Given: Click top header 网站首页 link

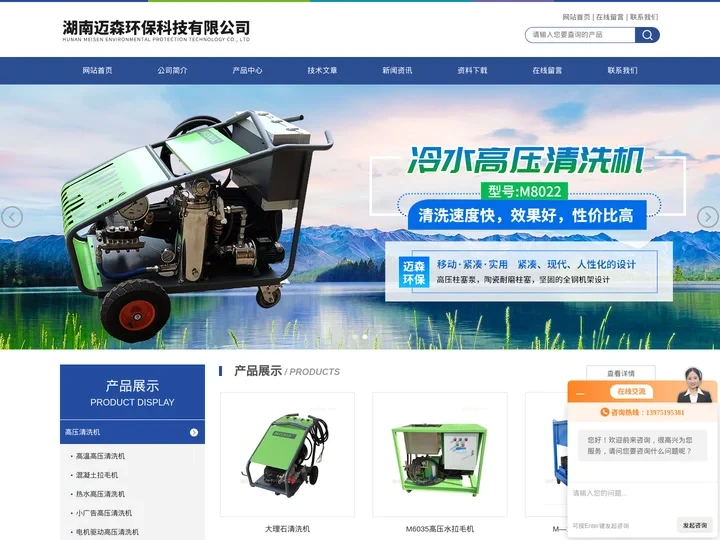Looking at the screenshot, I should (x=576, y=17).
